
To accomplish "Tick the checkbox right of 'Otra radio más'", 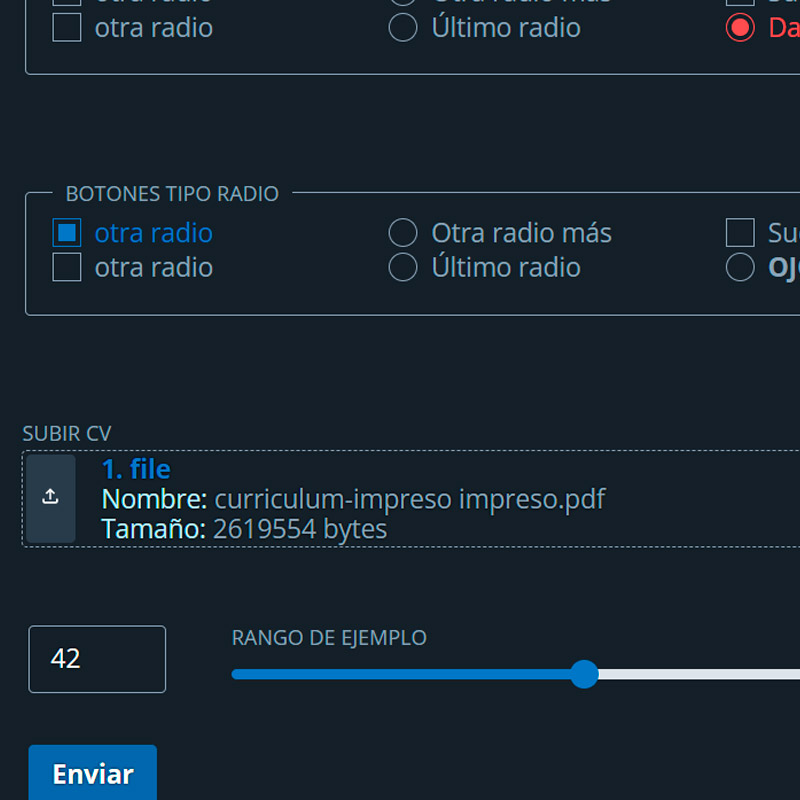I will pyautogui.click(x=740, y=233).
